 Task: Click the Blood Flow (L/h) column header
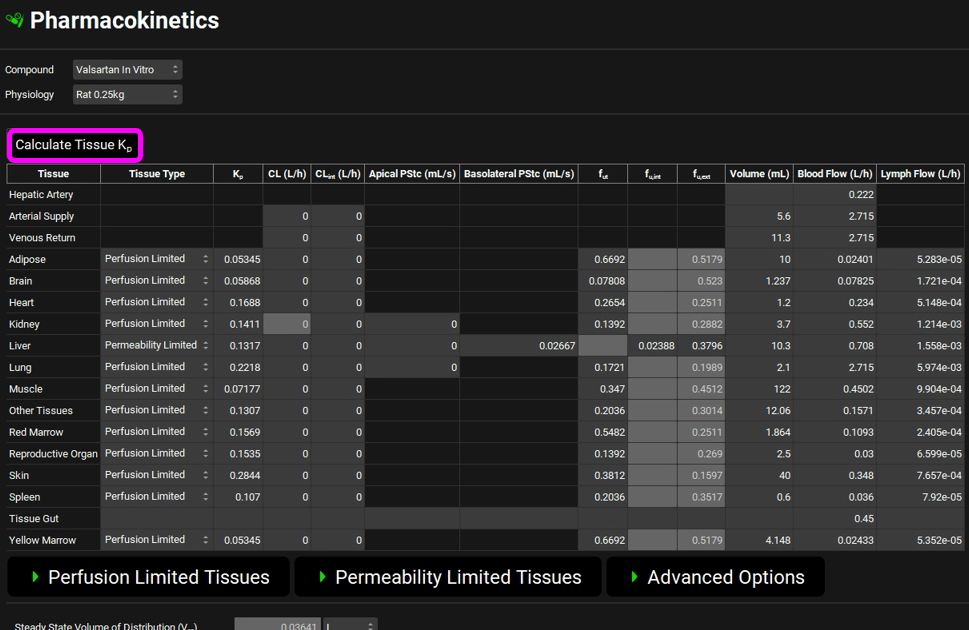coord(835,174)
